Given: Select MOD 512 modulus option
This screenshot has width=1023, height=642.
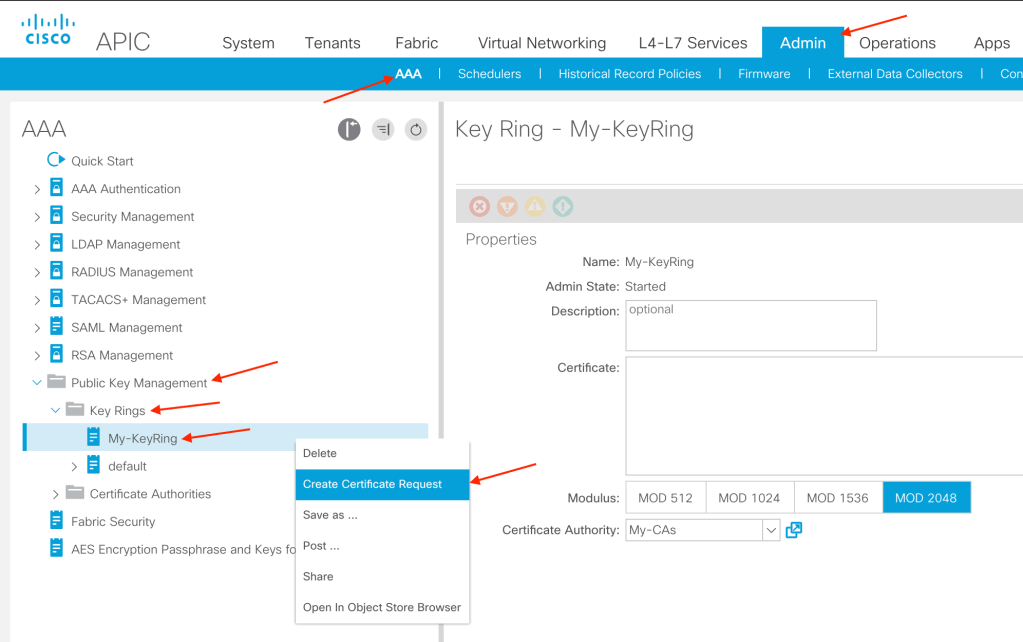Looking at the screenshot, I should (x=665, y=497).
